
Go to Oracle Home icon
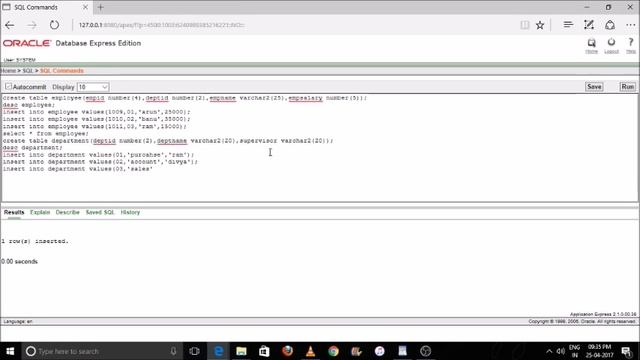pyautogui.click(x=591, y=45)
